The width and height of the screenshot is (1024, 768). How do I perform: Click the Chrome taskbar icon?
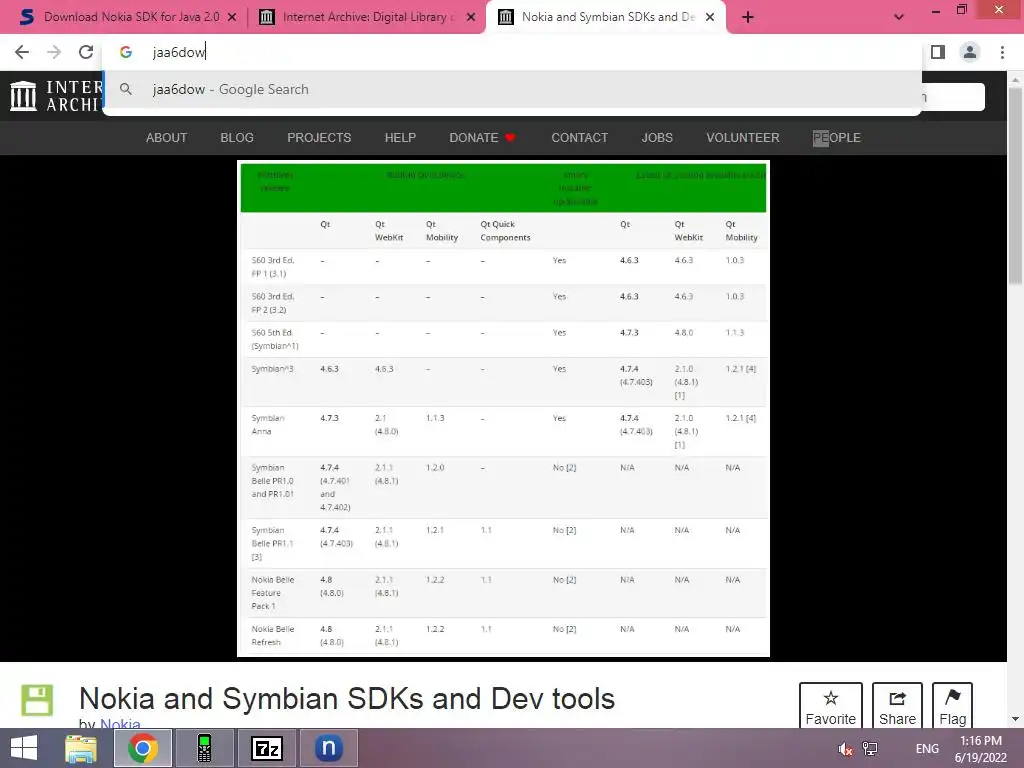[143, 748]
